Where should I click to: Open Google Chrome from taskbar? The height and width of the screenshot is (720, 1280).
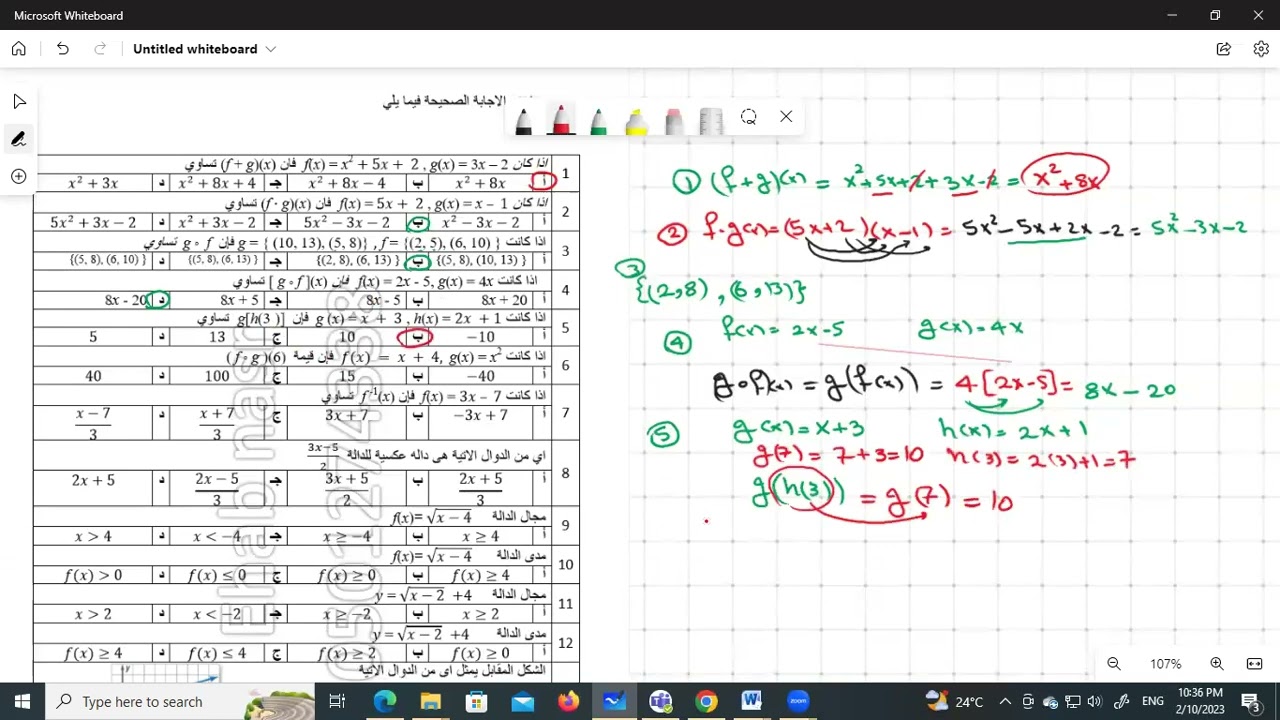706,701
